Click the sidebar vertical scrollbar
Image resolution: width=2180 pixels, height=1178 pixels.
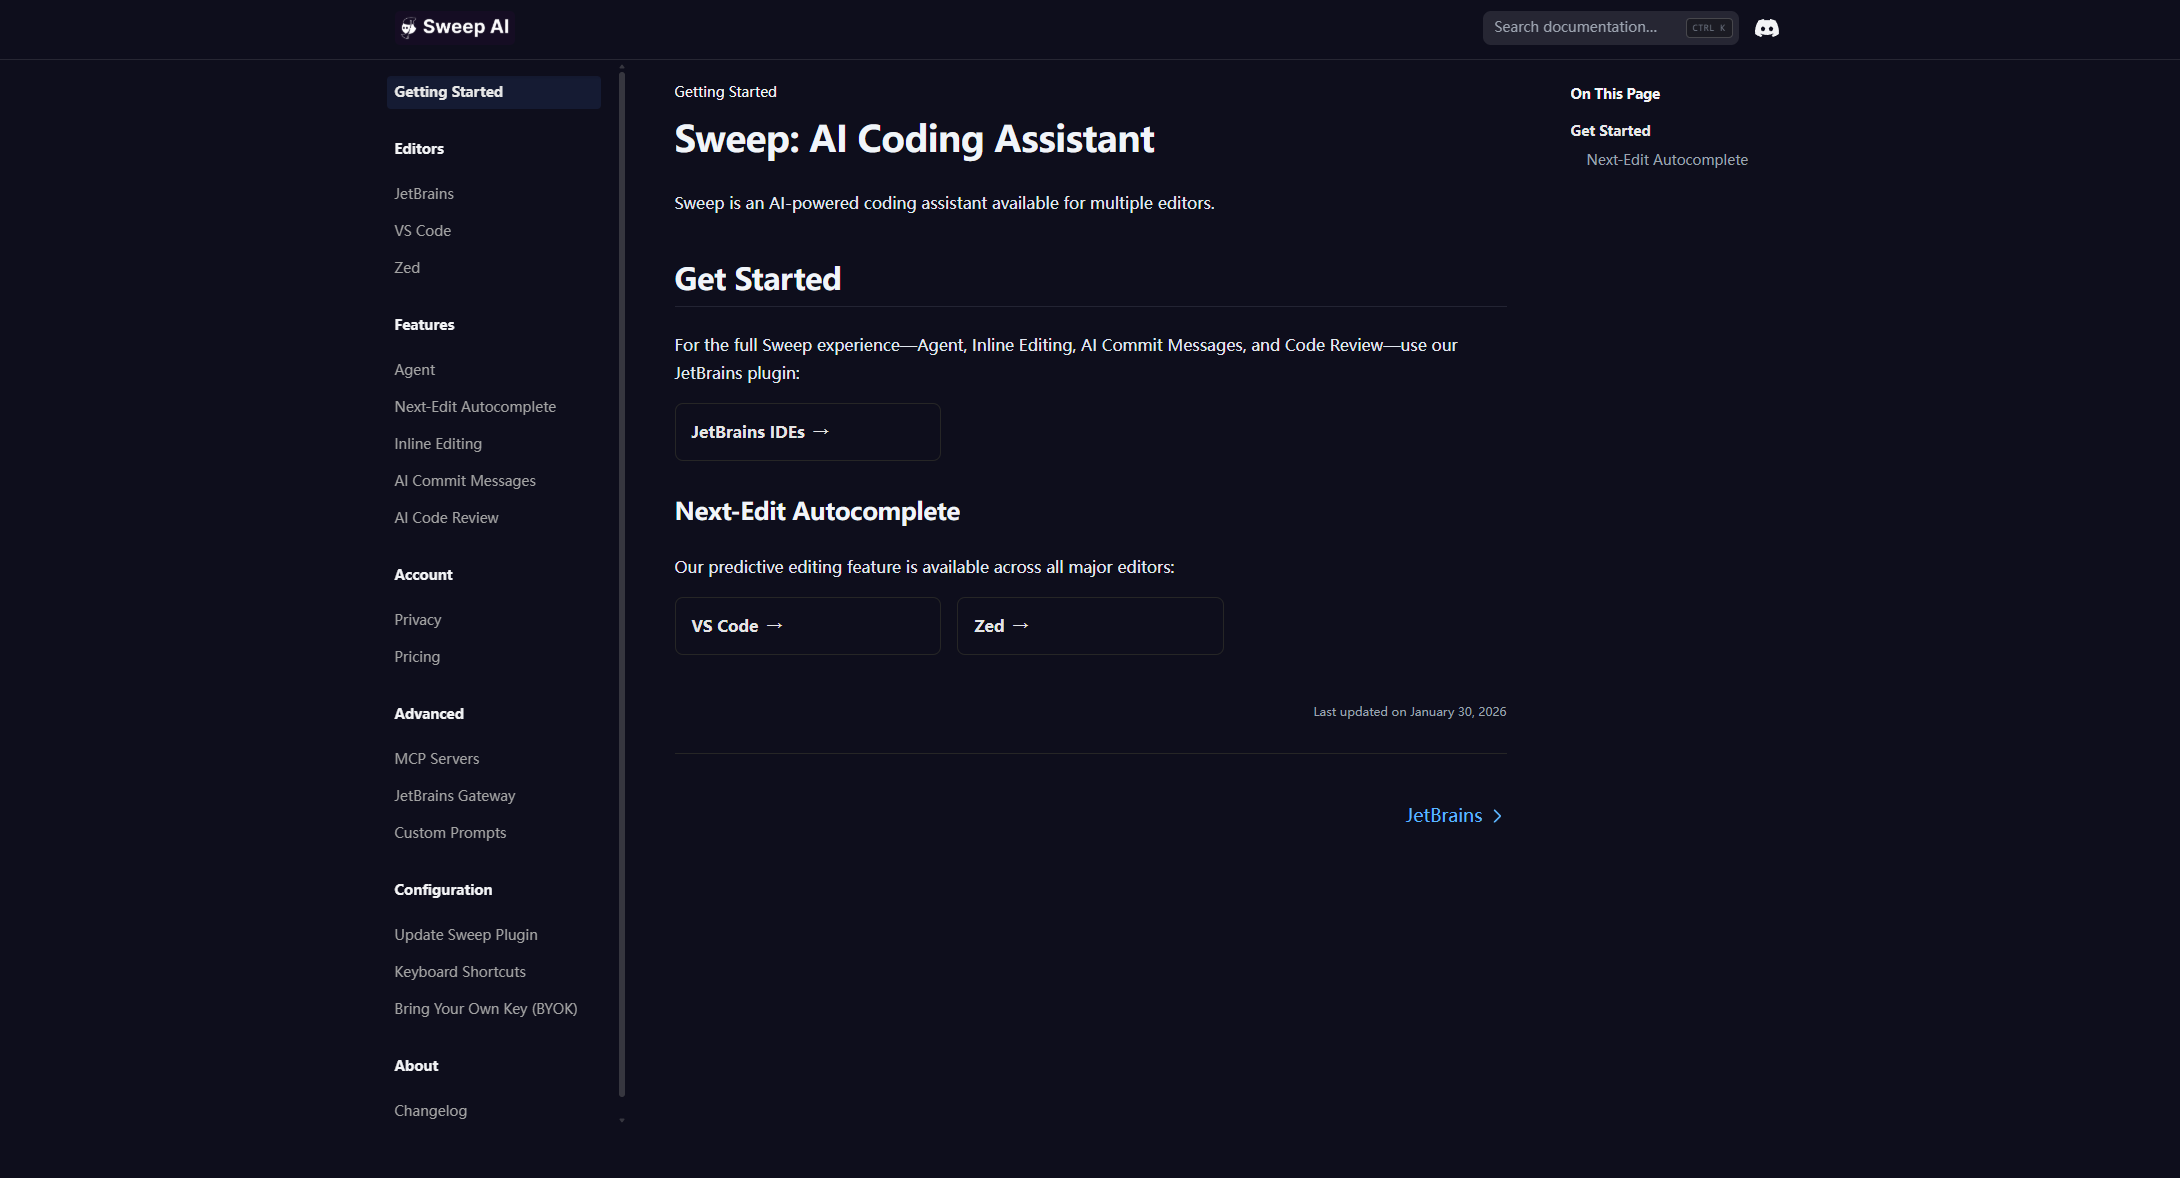[622, 585]
